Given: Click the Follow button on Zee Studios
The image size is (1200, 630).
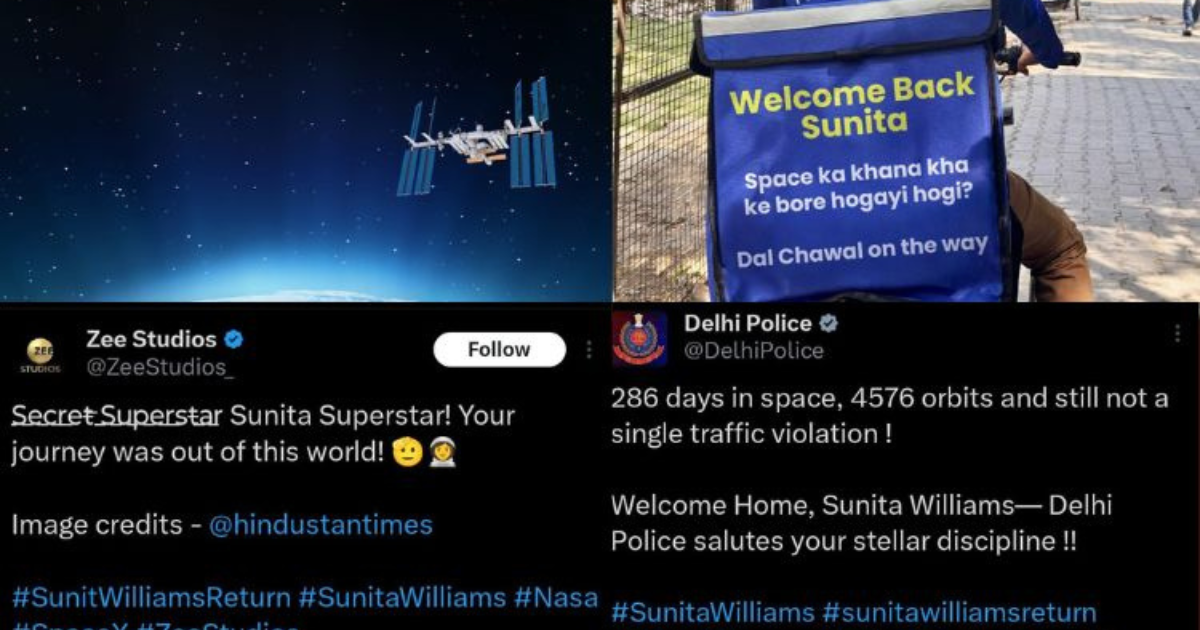Looking at the screenshot, I should [x=499, y=349].
